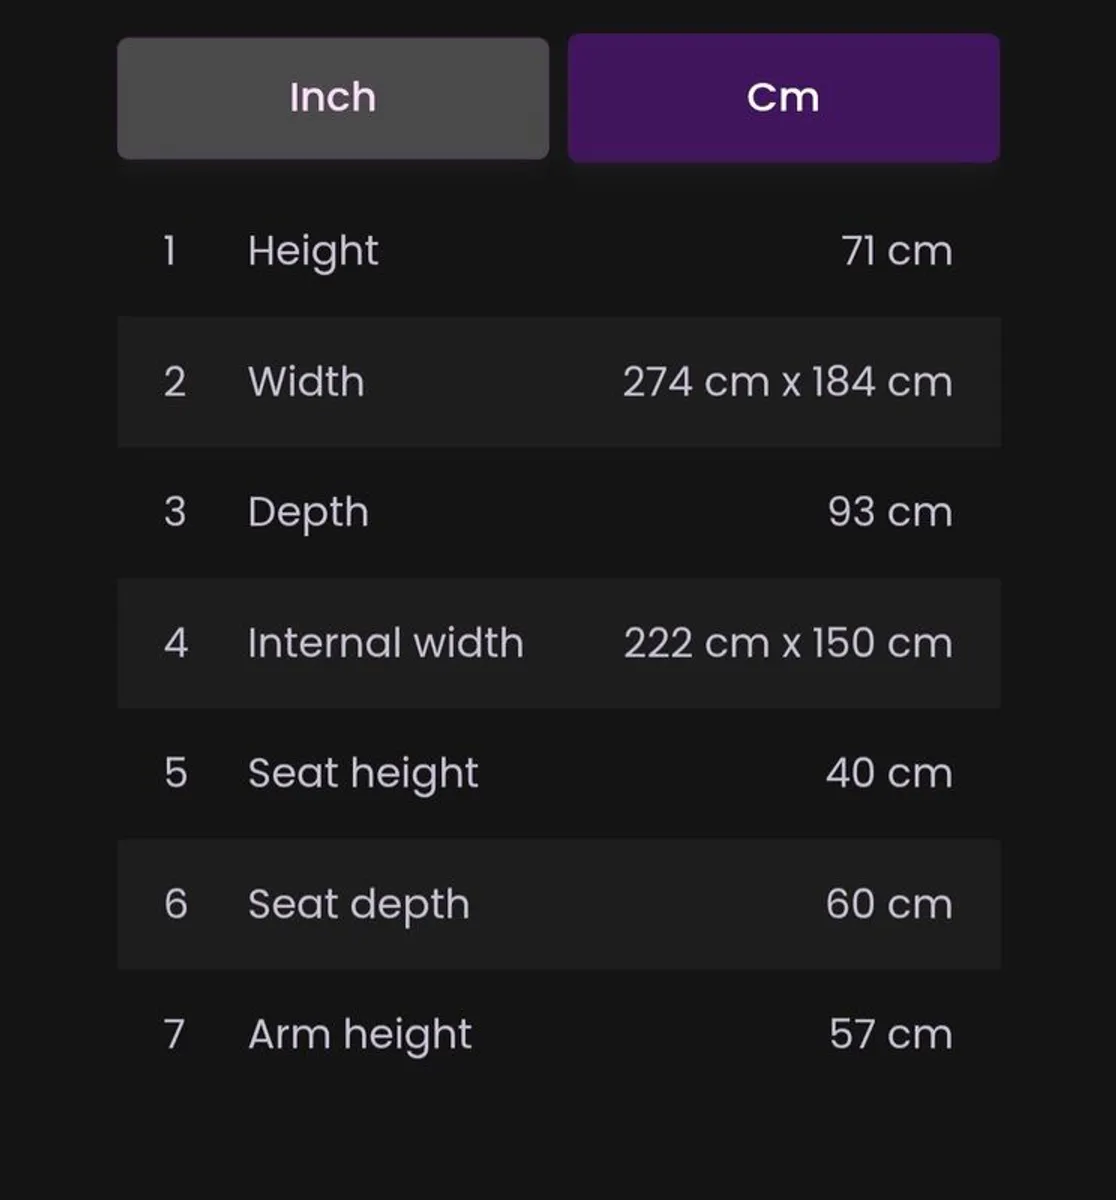This screenshot has height=1200, width=1116.
Task: Select the Arm height label
Action: pos(359,1034)
